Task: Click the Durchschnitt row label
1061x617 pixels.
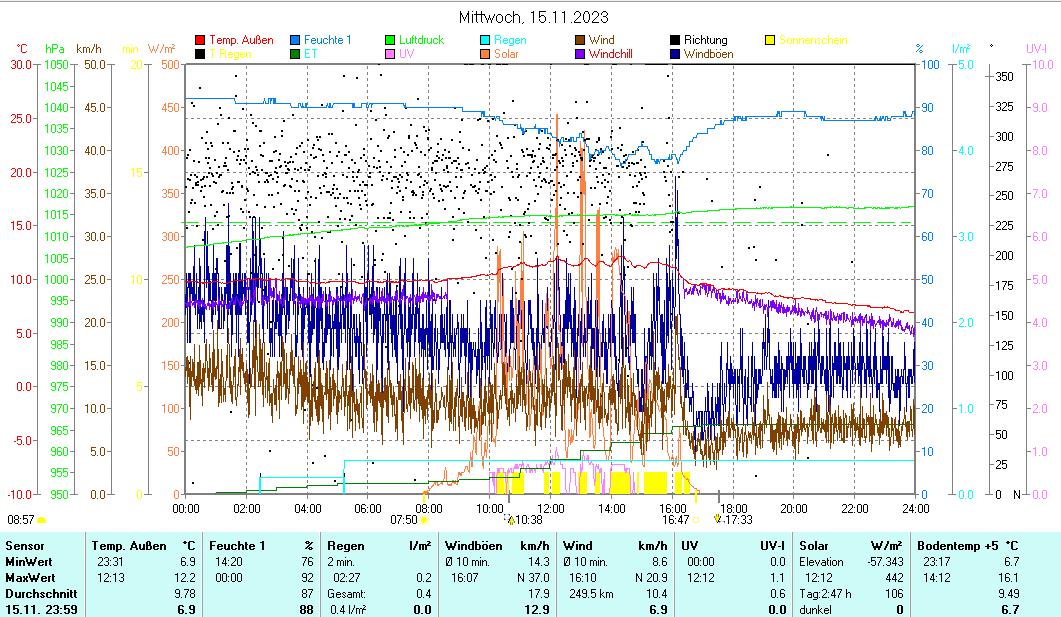Action: [39, 591]
